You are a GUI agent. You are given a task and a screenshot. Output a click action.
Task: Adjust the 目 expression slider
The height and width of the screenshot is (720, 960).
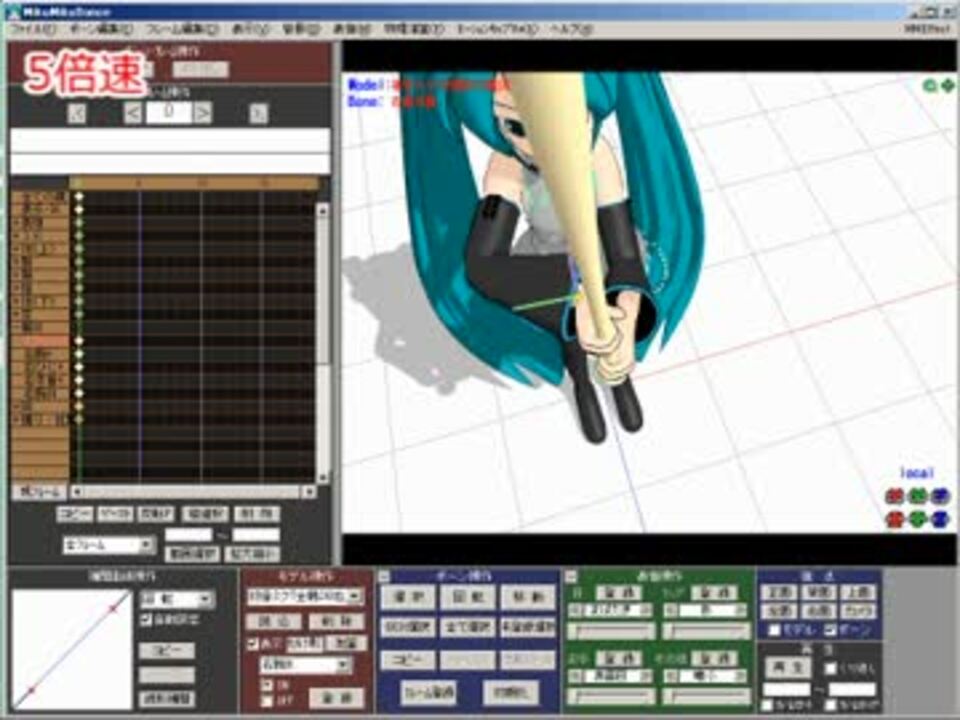click(611, 630)
